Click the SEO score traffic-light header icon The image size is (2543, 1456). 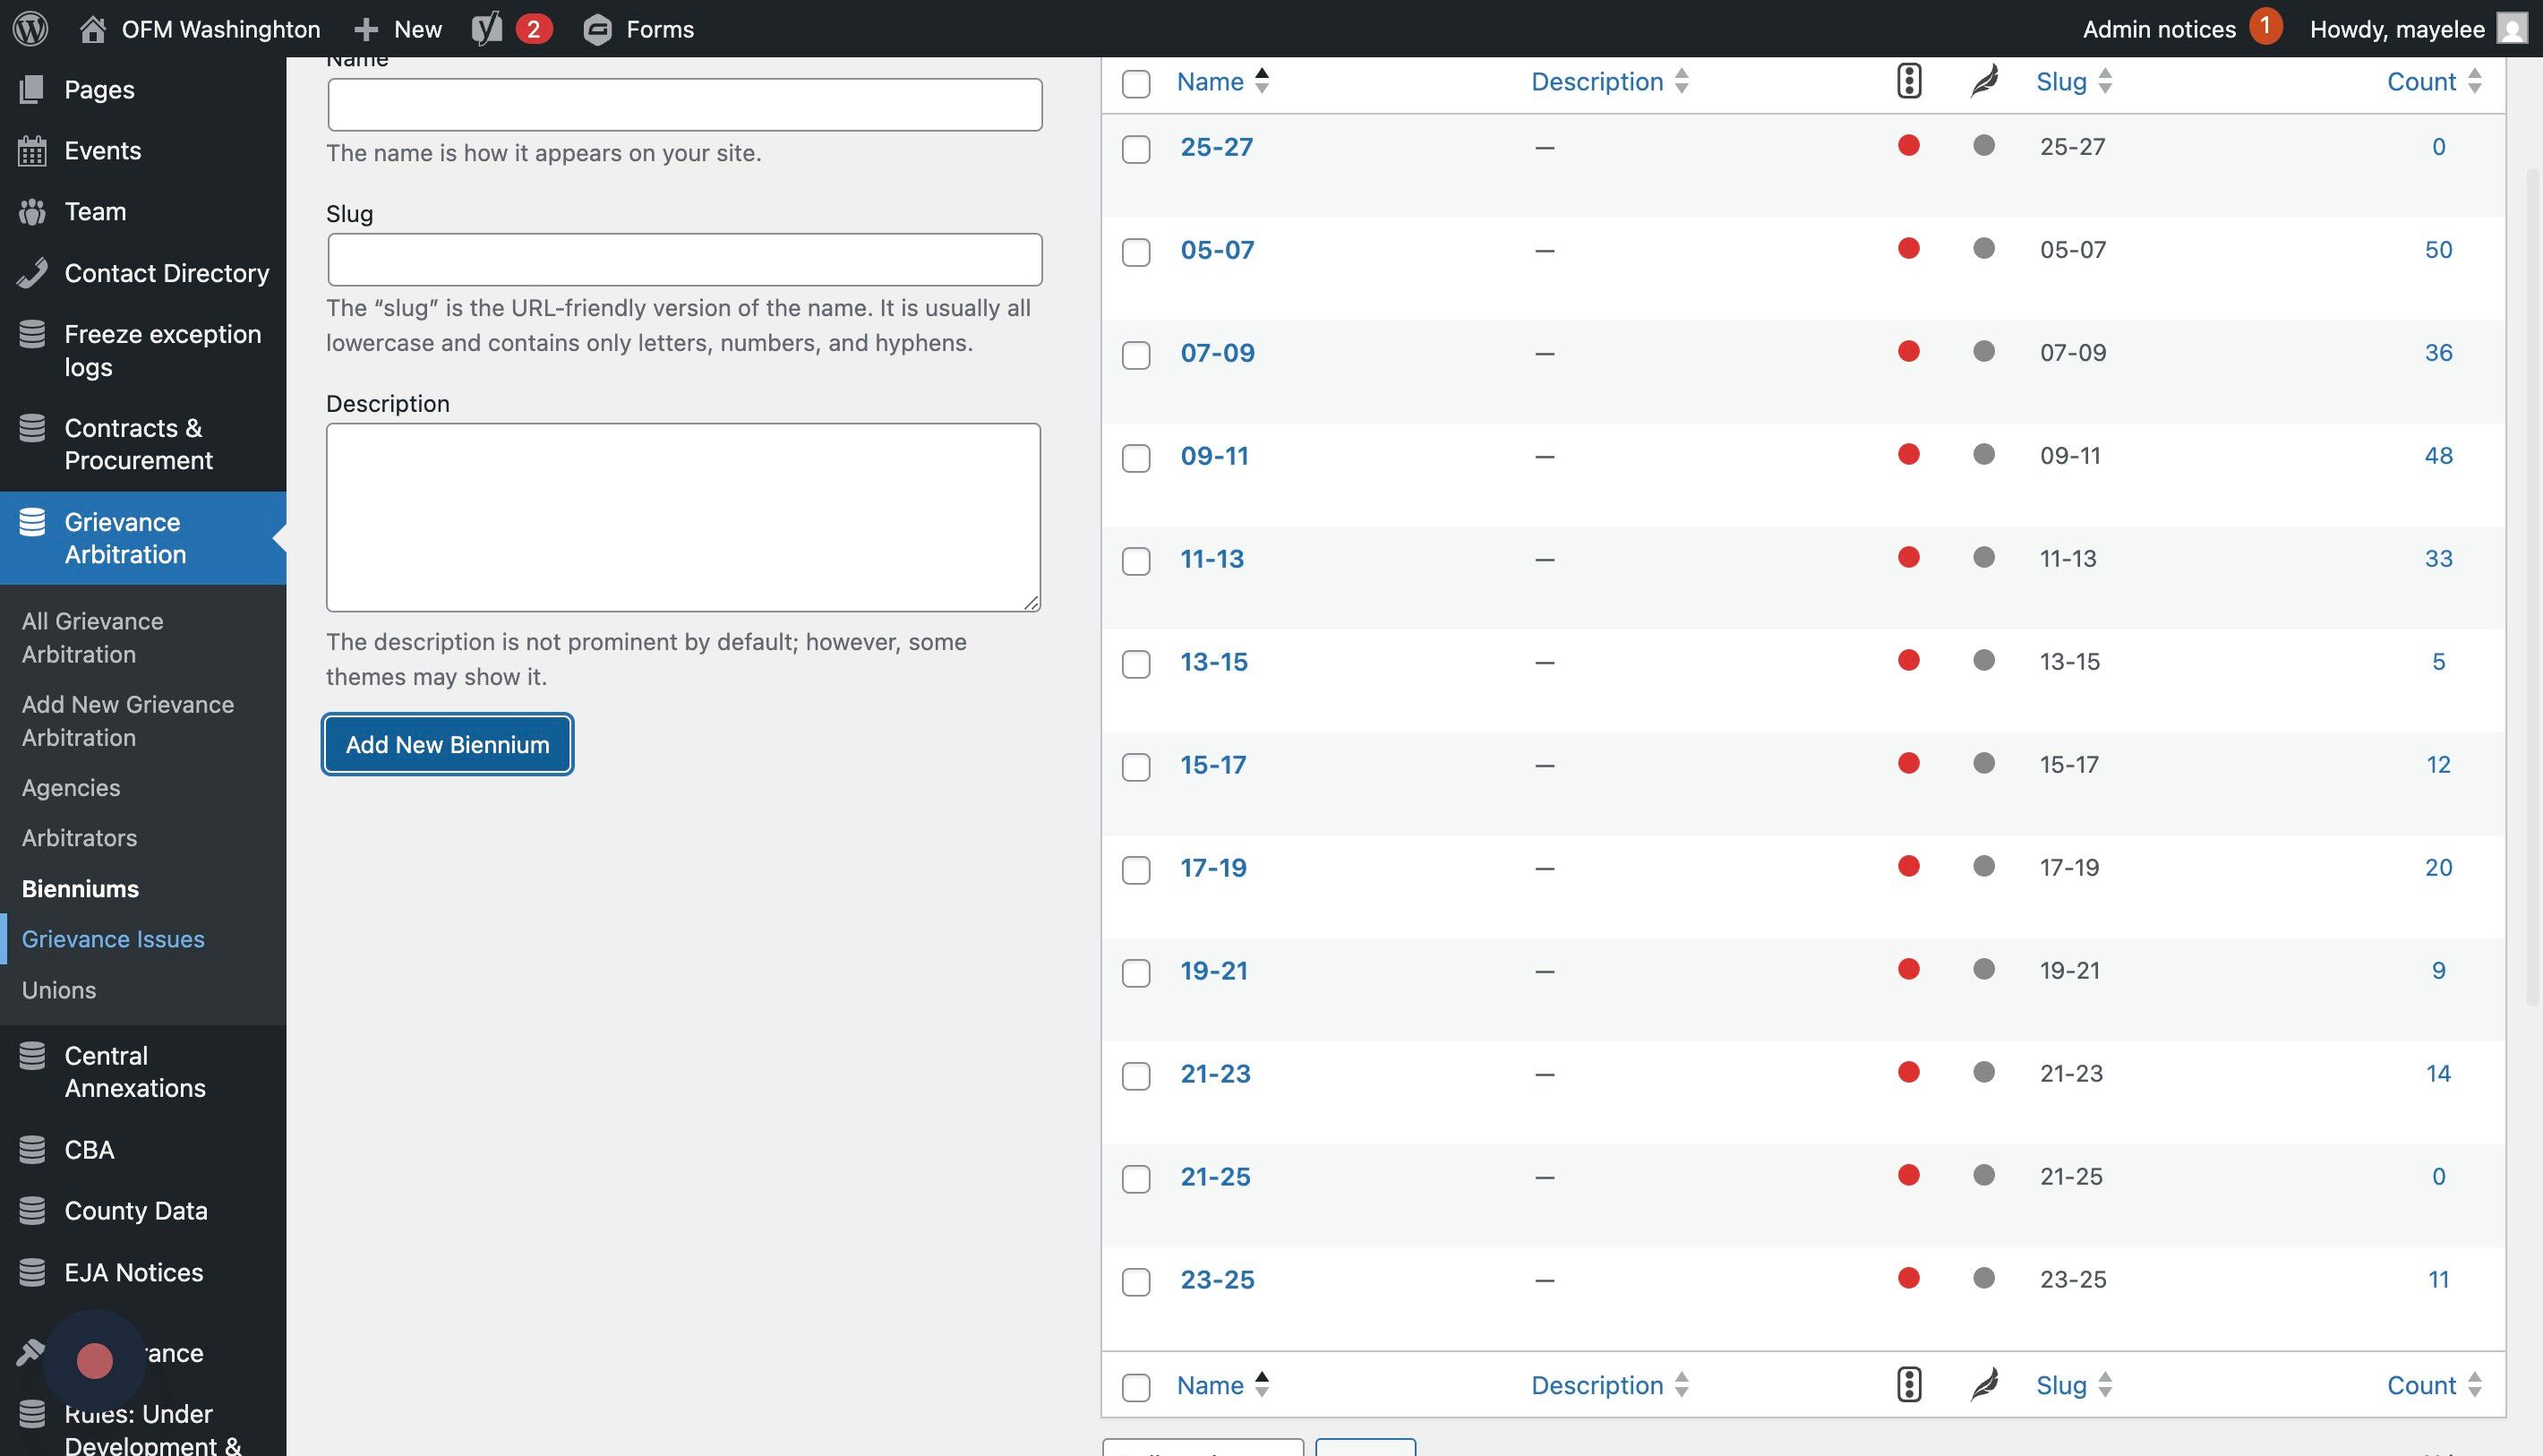(x=1908, y=81)
